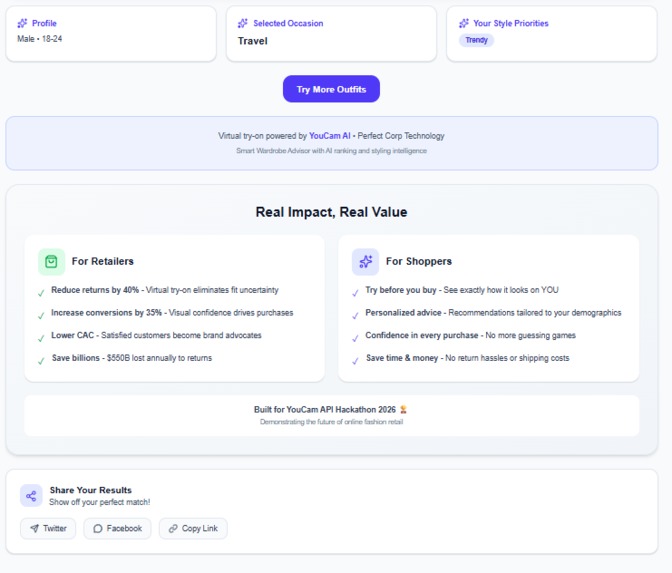
Task: Click the 'Real Impact, Real Value' heading
Action: click(x=331, y=212)
